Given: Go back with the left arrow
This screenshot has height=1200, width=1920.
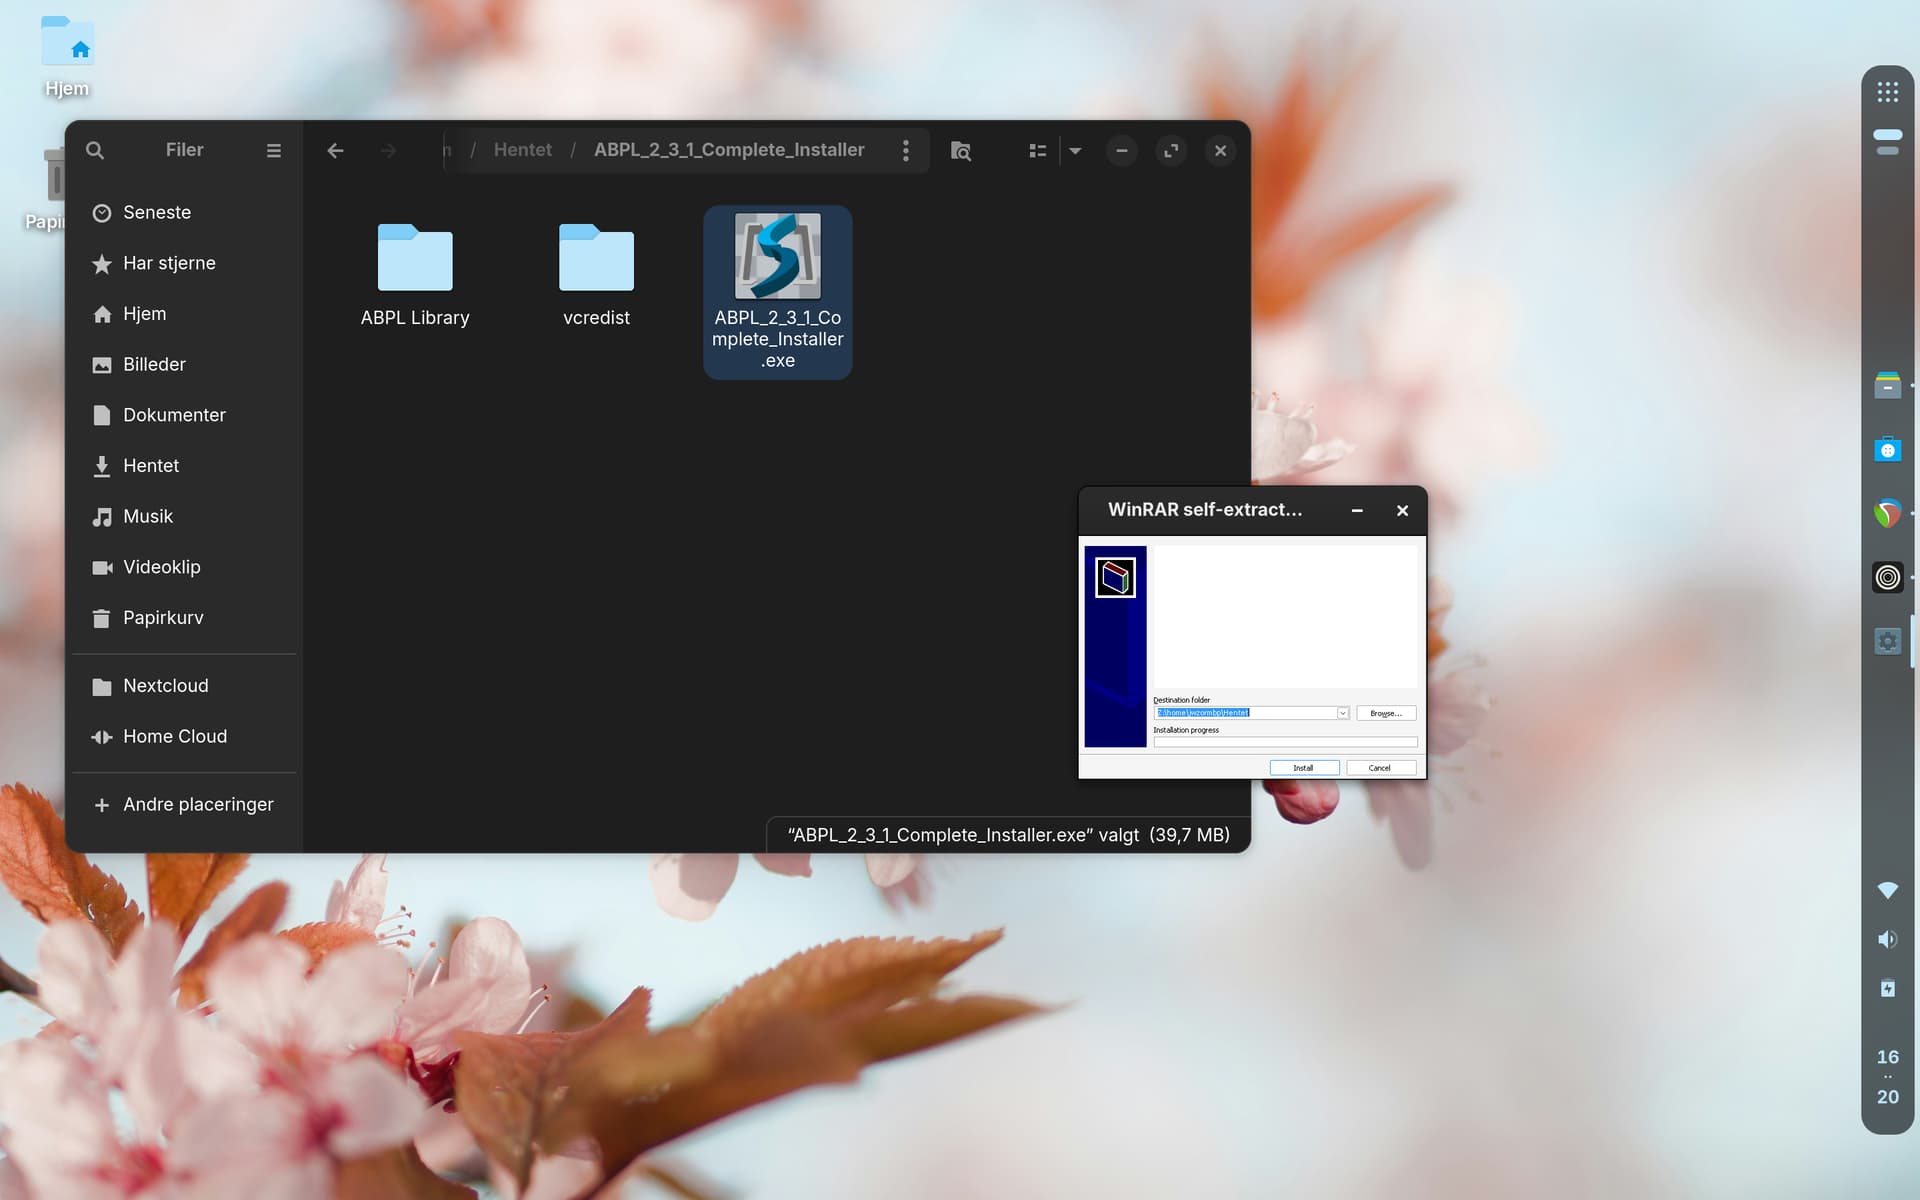Looking at the screenshot, I should (x=335, y=150).
